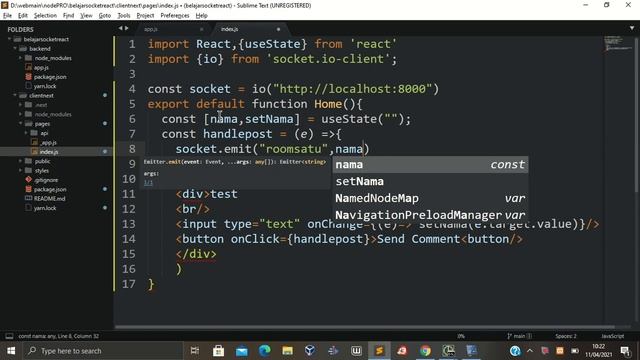Click the horizontal scrollbar below editor
The height and width of the screenshot is (360, 640).
pos(364,327)
